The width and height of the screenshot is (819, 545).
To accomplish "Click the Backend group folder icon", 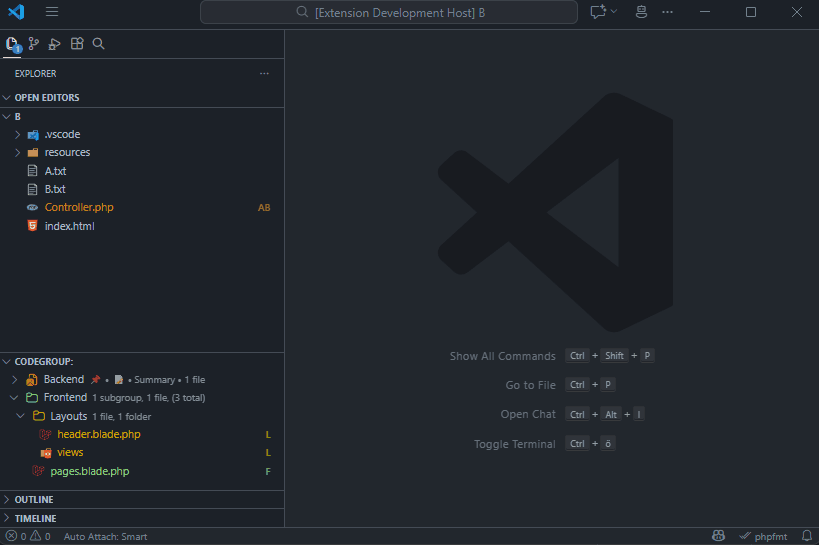I will coord(32,379).
